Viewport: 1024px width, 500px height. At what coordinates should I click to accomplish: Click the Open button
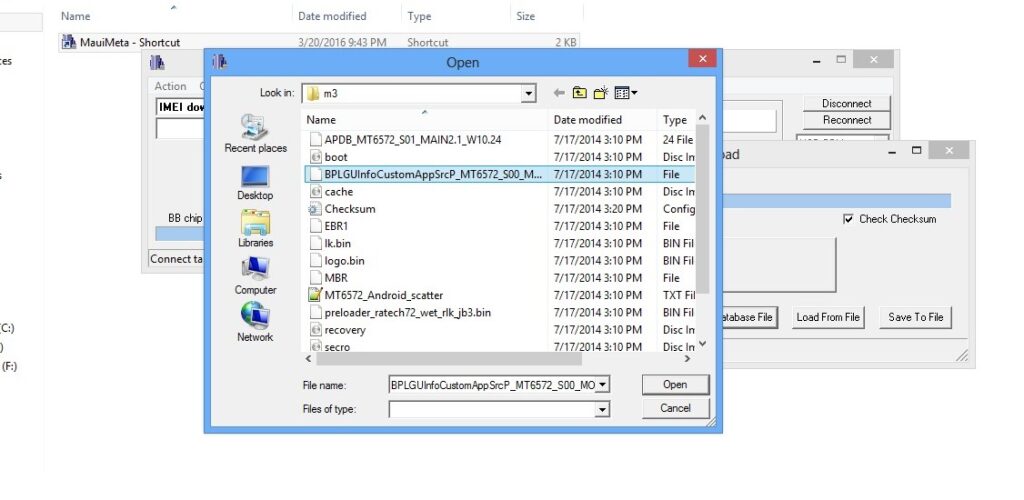(675, 384)
